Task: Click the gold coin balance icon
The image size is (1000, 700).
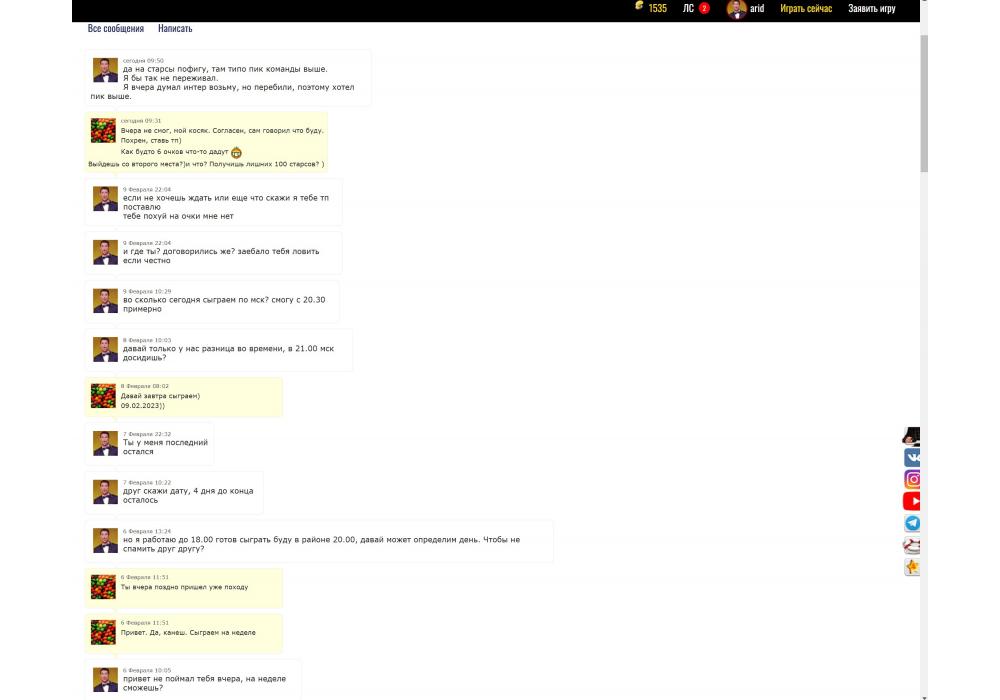Action: pos(640,7)
